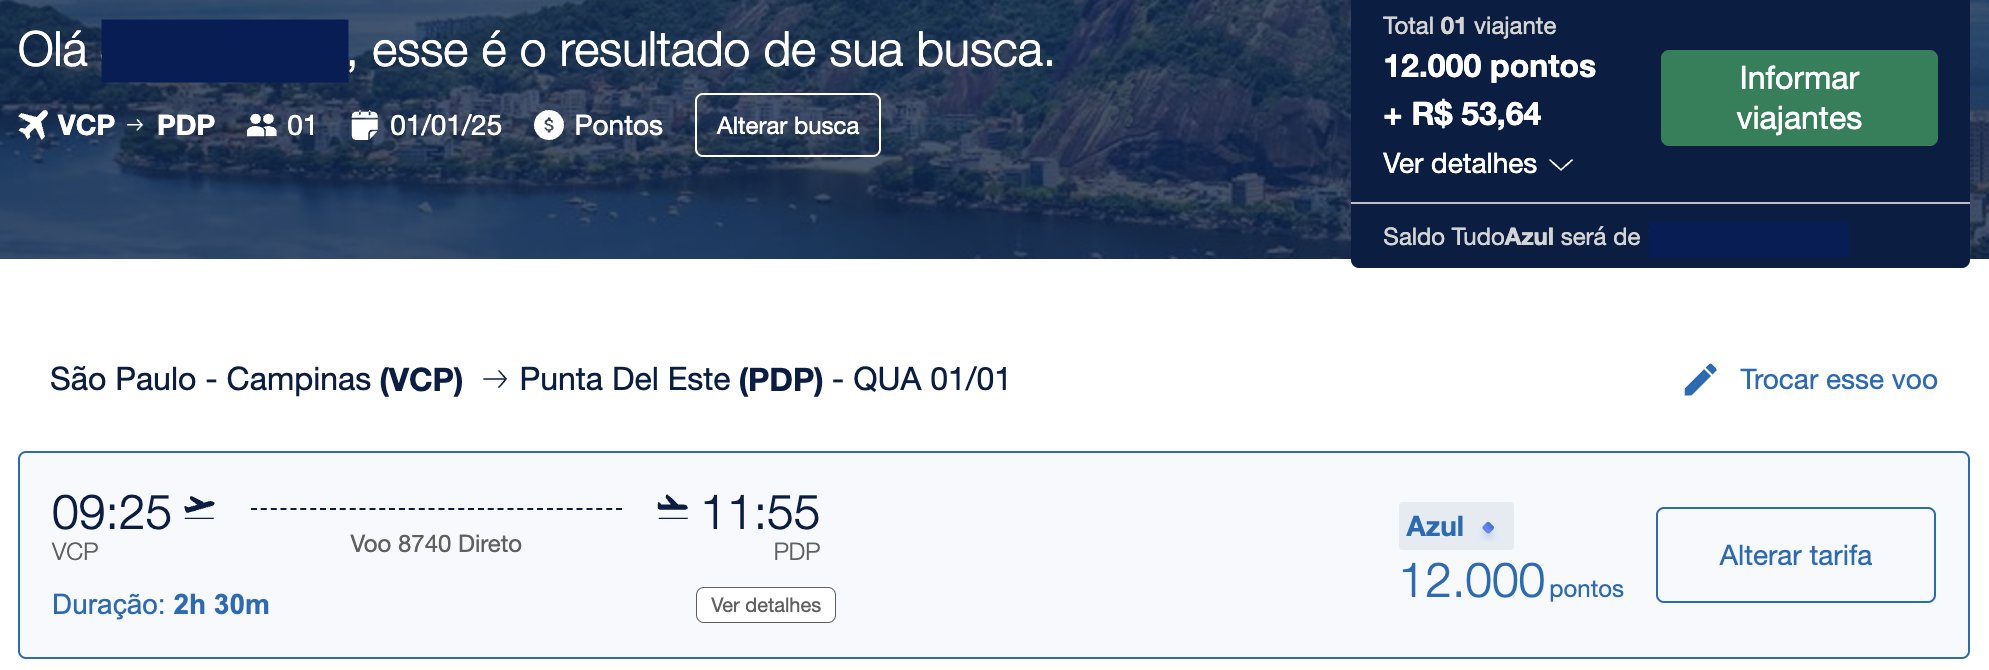1989x670 pixels.
Task: Click the diamond icon in Azul badge
Action: (x=1488, y=527)
